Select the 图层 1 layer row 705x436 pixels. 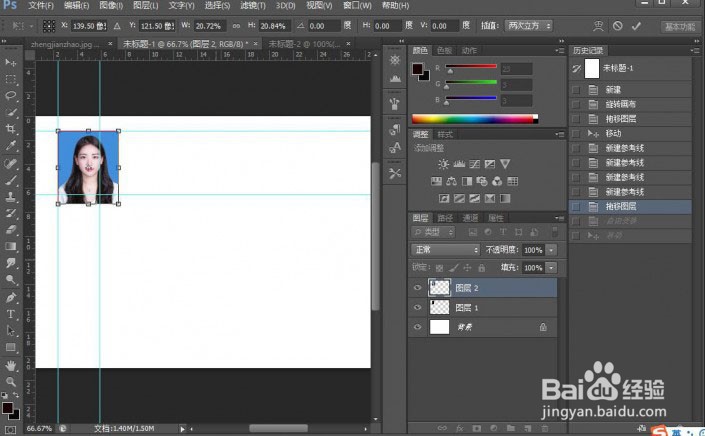pyautogui.click(x=483, y=307)
